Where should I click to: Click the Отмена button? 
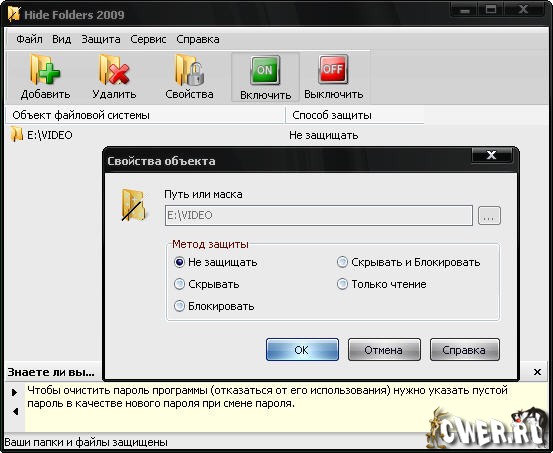click(384, 350)
